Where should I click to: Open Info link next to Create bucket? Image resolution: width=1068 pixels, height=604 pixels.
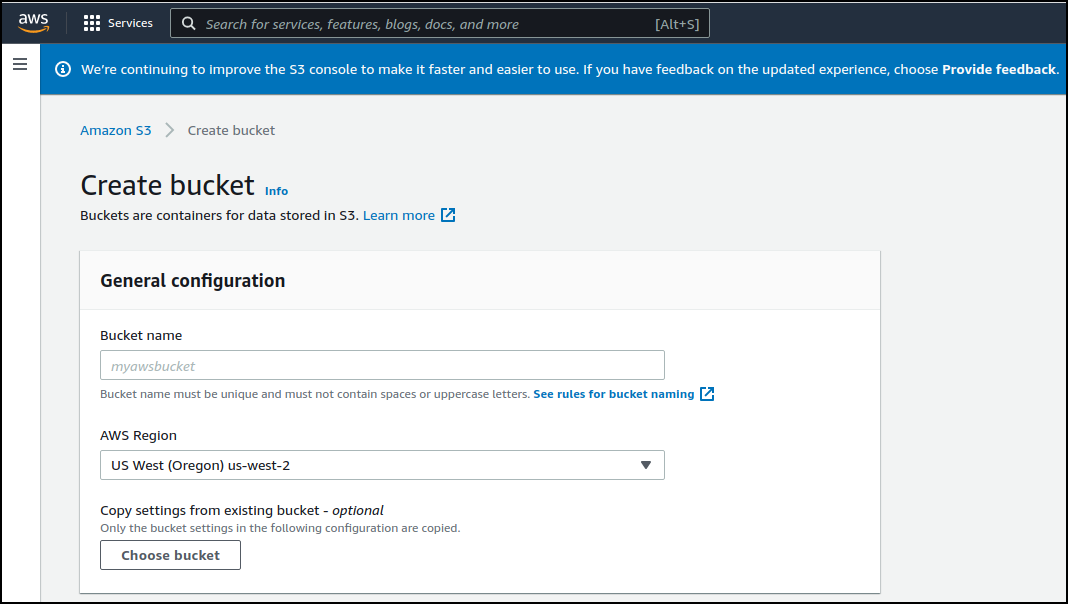pyautogui.click(x=277, y=191)
